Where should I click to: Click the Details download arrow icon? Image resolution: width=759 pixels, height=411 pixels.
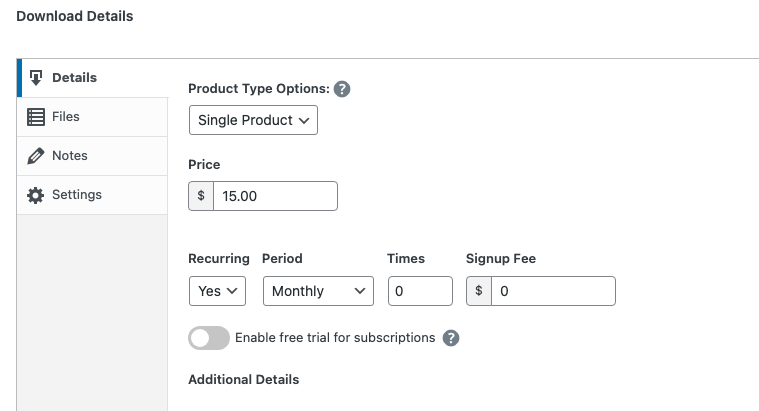(x=36, y=78)
